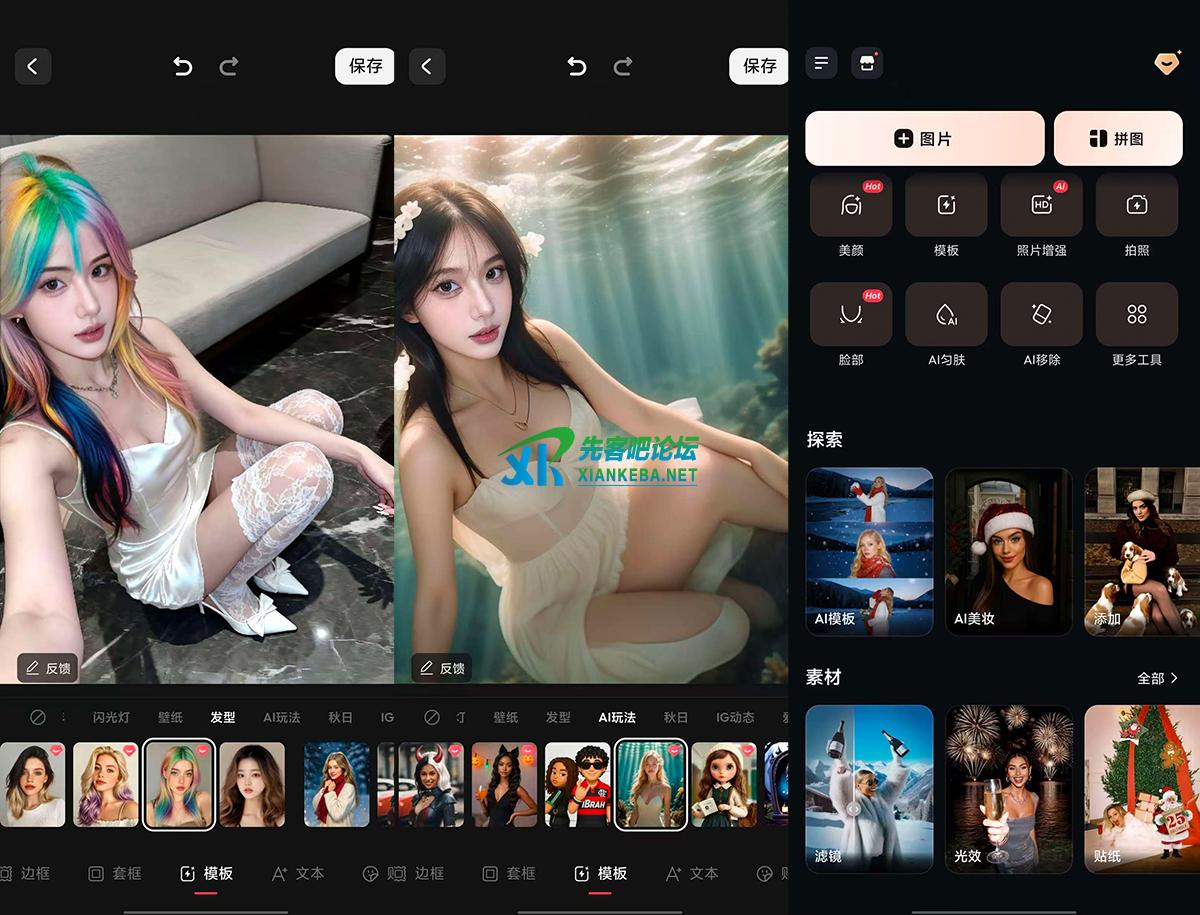Go back using left editor back arrow
1200x915 pixels.
click(33, 67)
